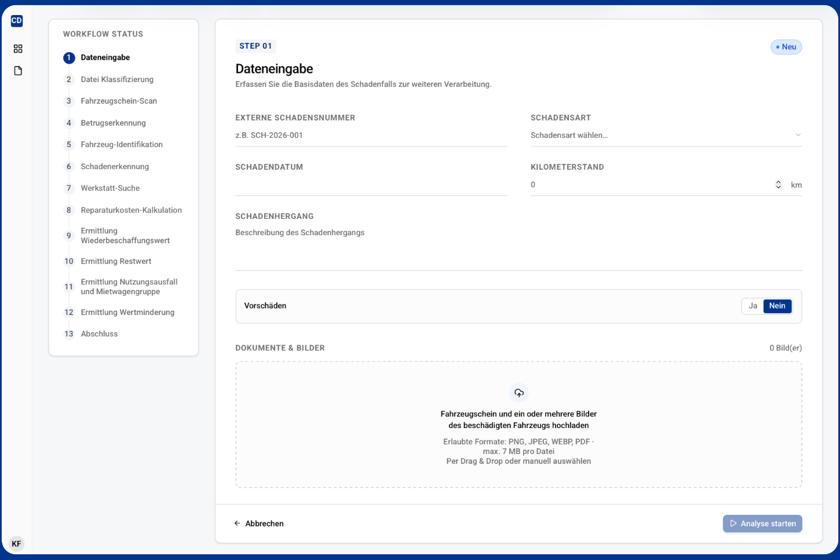This screenshot has height=560, width=840.
Task: Click the Schadenhergang description textarea
Action: pos(519,248)
